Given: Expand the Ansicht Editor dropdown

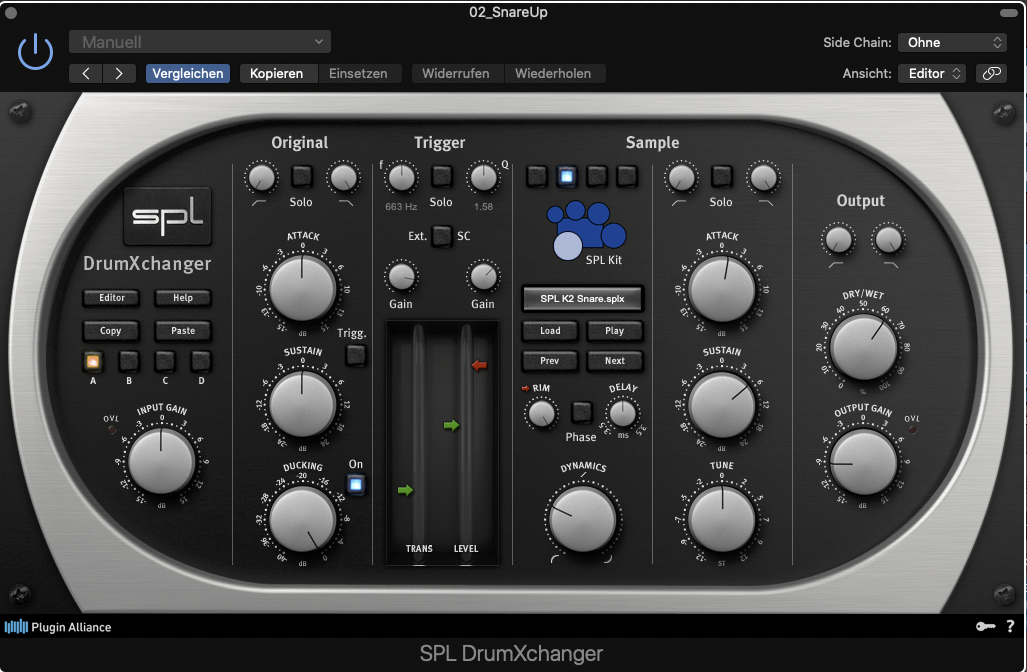Looking at the screenshot, I should coord(931,73).
